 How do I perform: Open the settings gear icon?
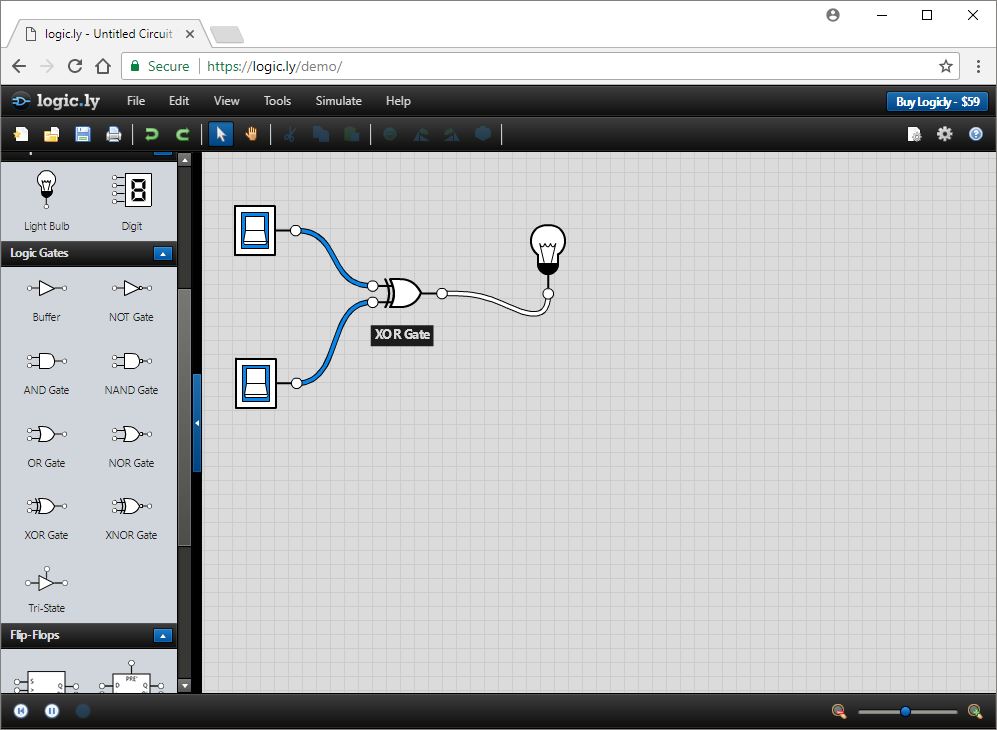click(x=944, y=134)
